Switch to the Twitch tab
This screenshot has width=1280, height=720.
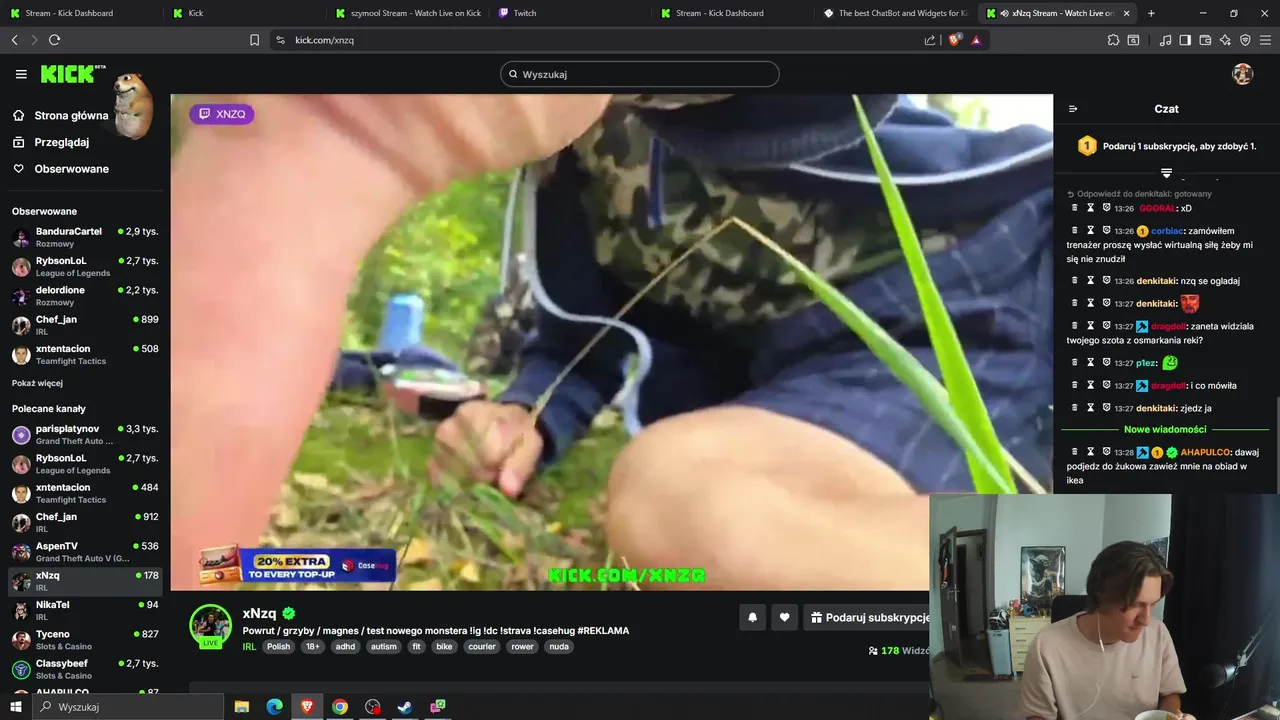click(x=570, y=13)
